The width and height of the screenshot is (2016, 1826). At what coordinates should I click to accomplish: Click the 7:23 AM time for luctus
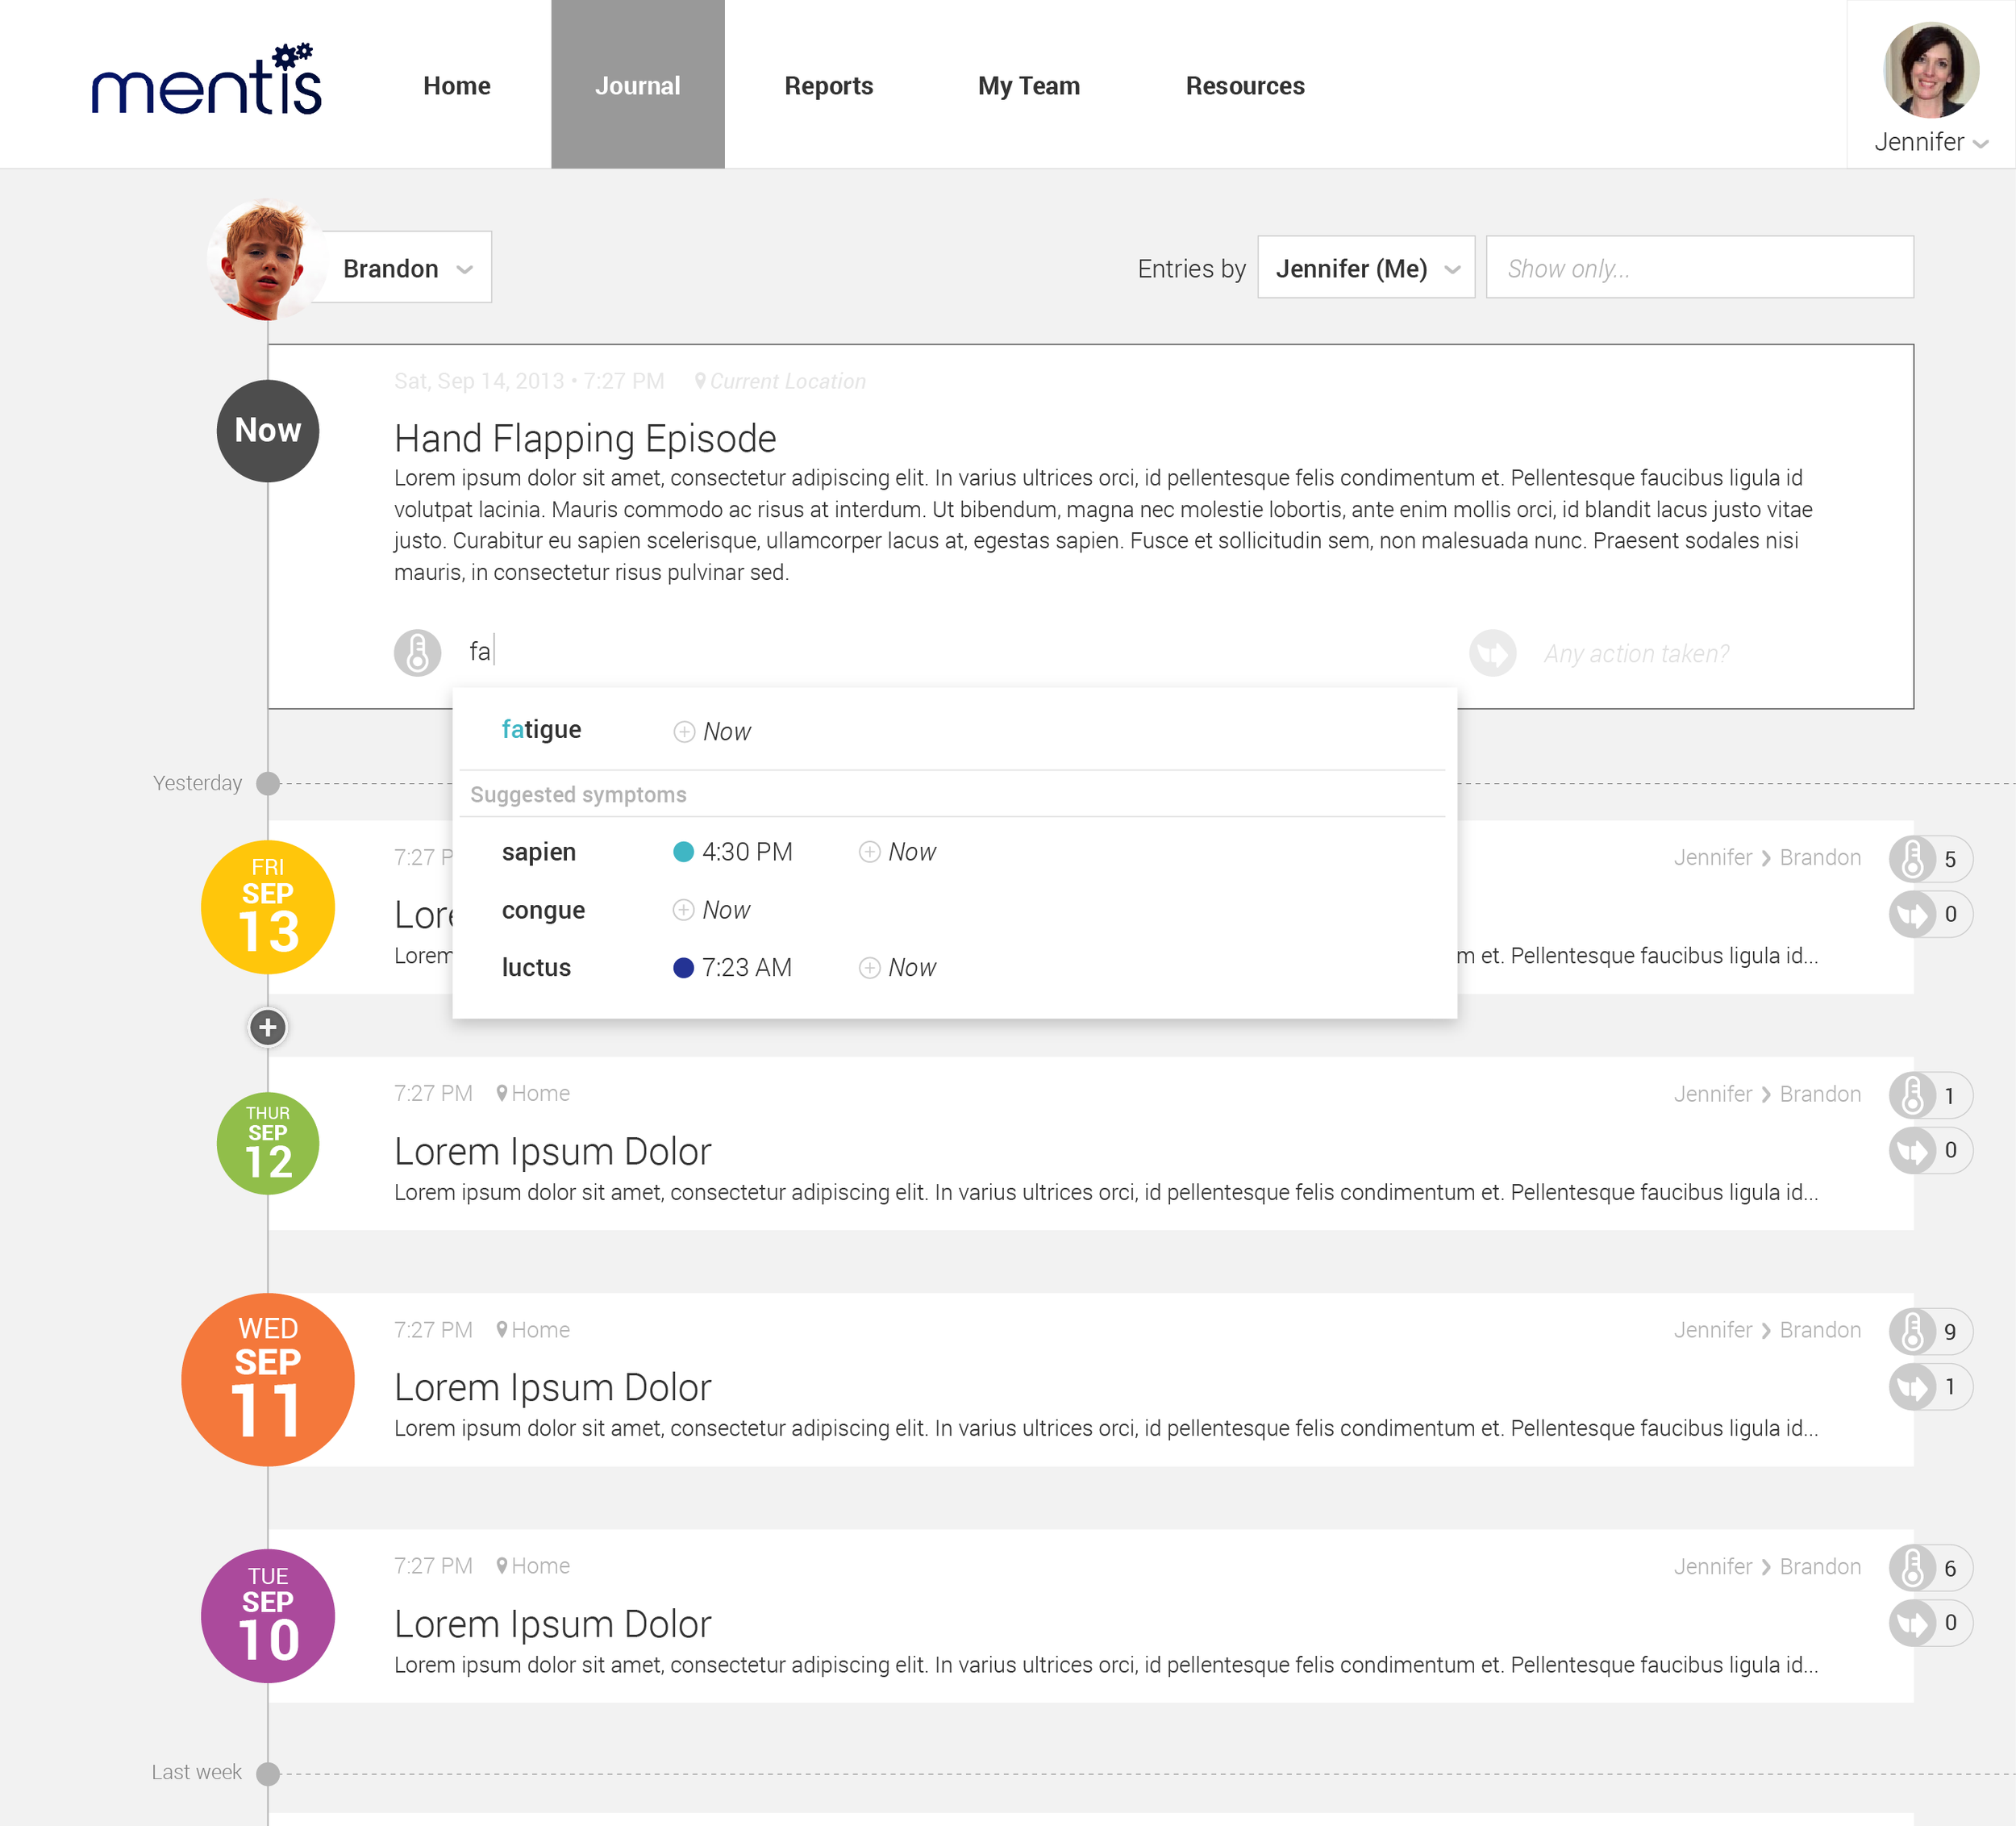point(746,967)
